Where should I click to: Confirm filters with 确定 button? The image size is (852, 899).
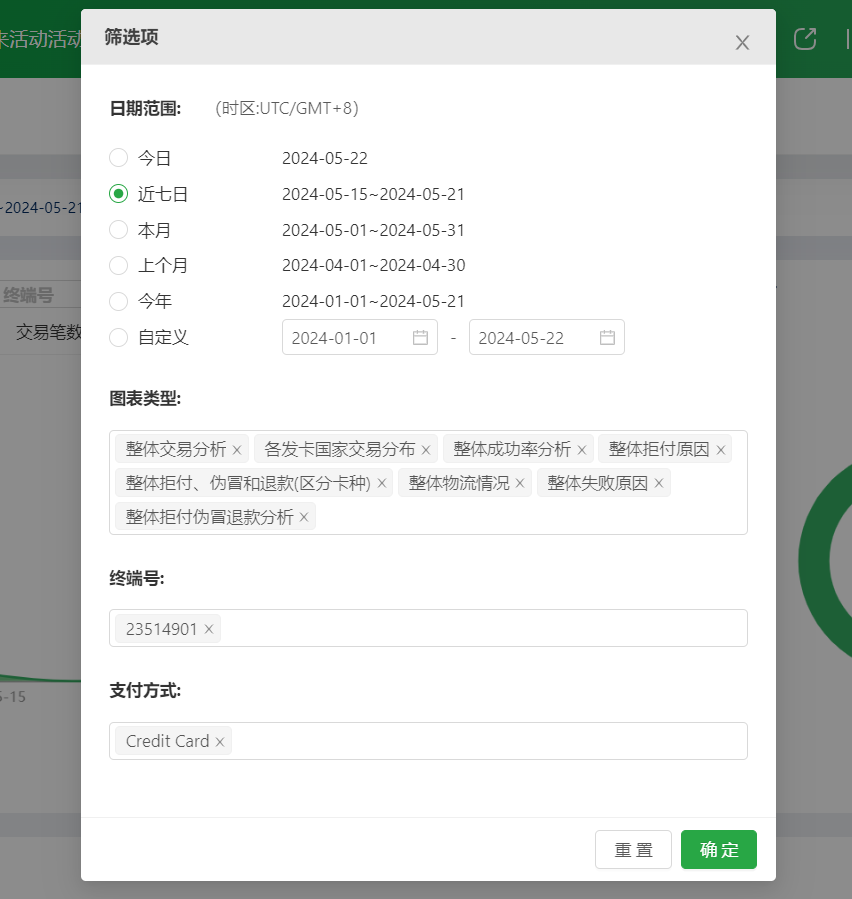[719, 850]
